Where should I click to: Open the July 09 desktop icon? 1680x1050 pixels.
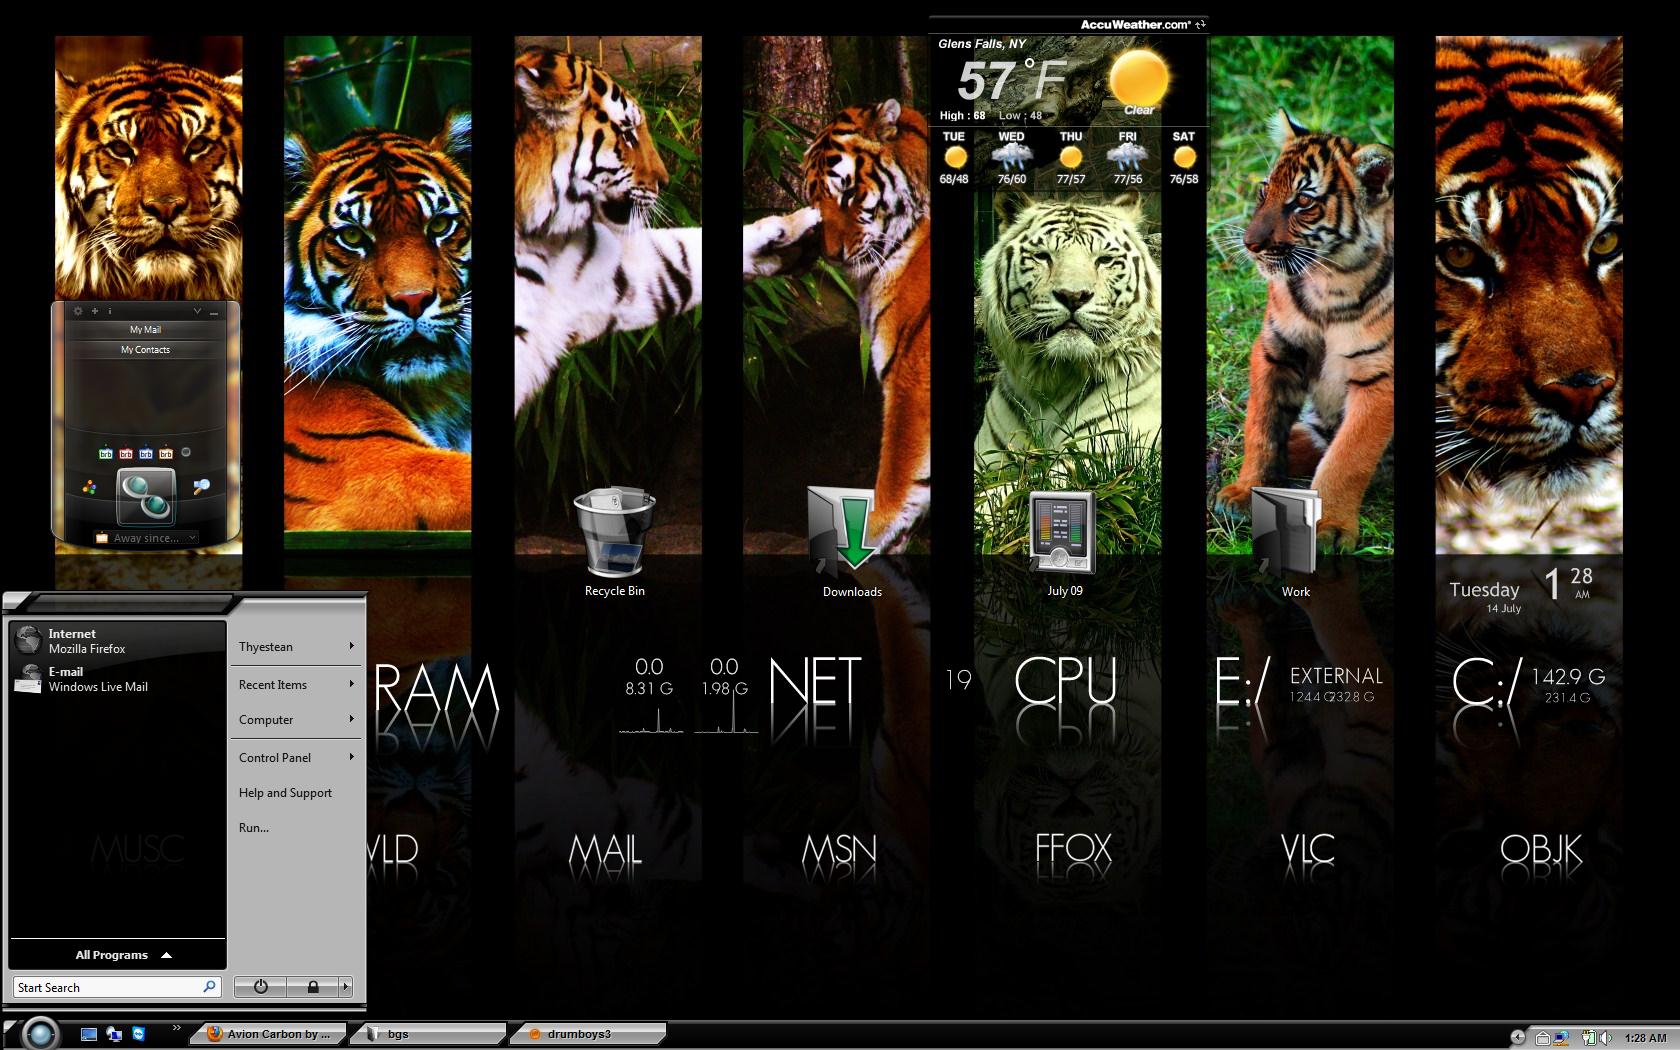[1062, 530]
